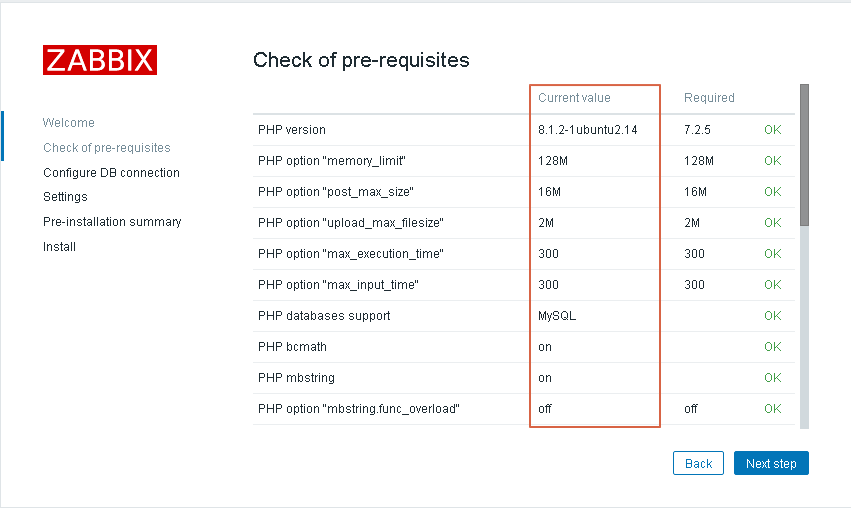Click the PHP option mbstring.func_overload row
The height and width of the screenshot is (508, 851).
[524, 409]
